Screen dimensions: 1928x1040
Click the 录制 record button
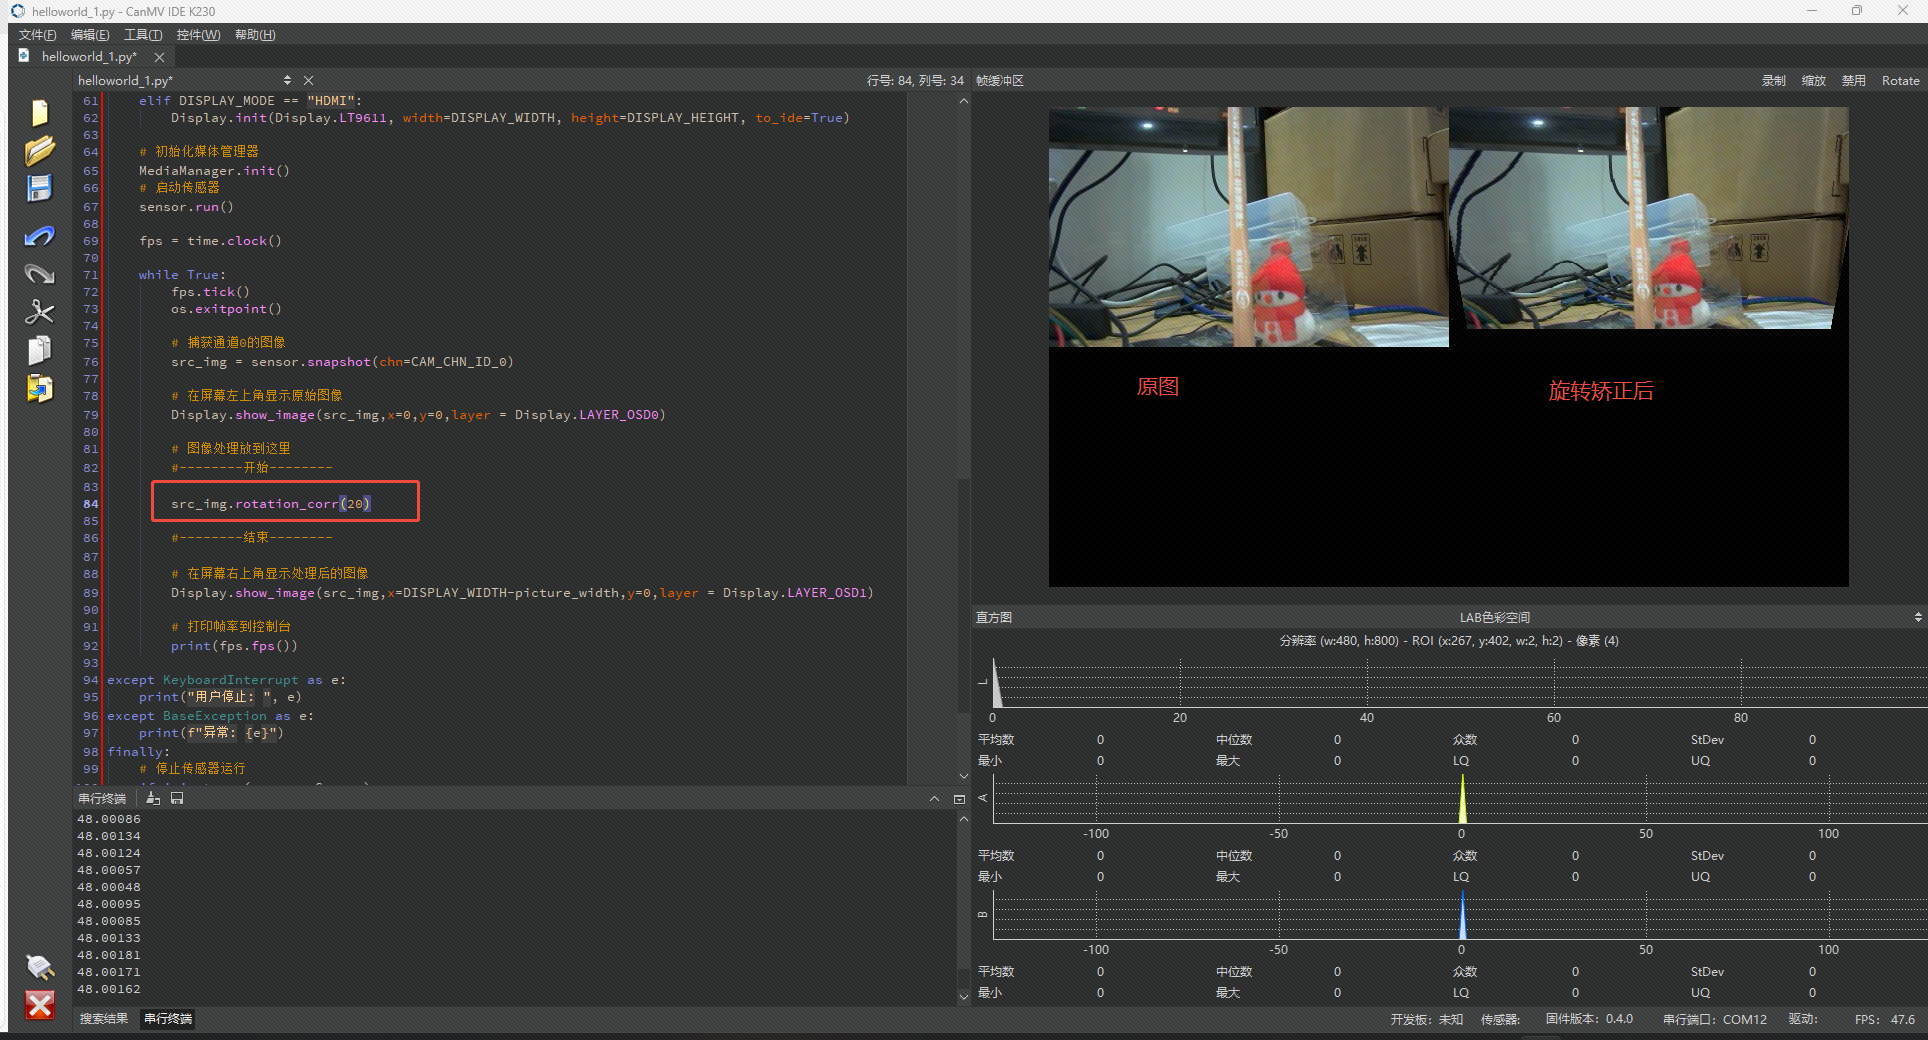(1774, 81)
